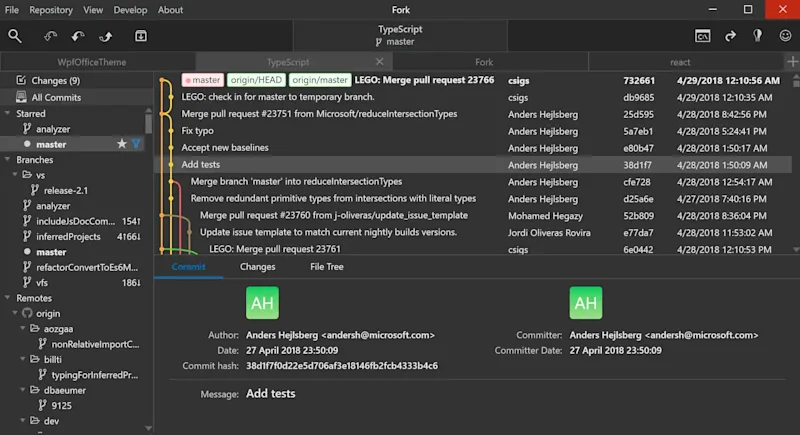Select the release-2.1 branch
This screenshot has width=800, height=435.
point(66,190)
